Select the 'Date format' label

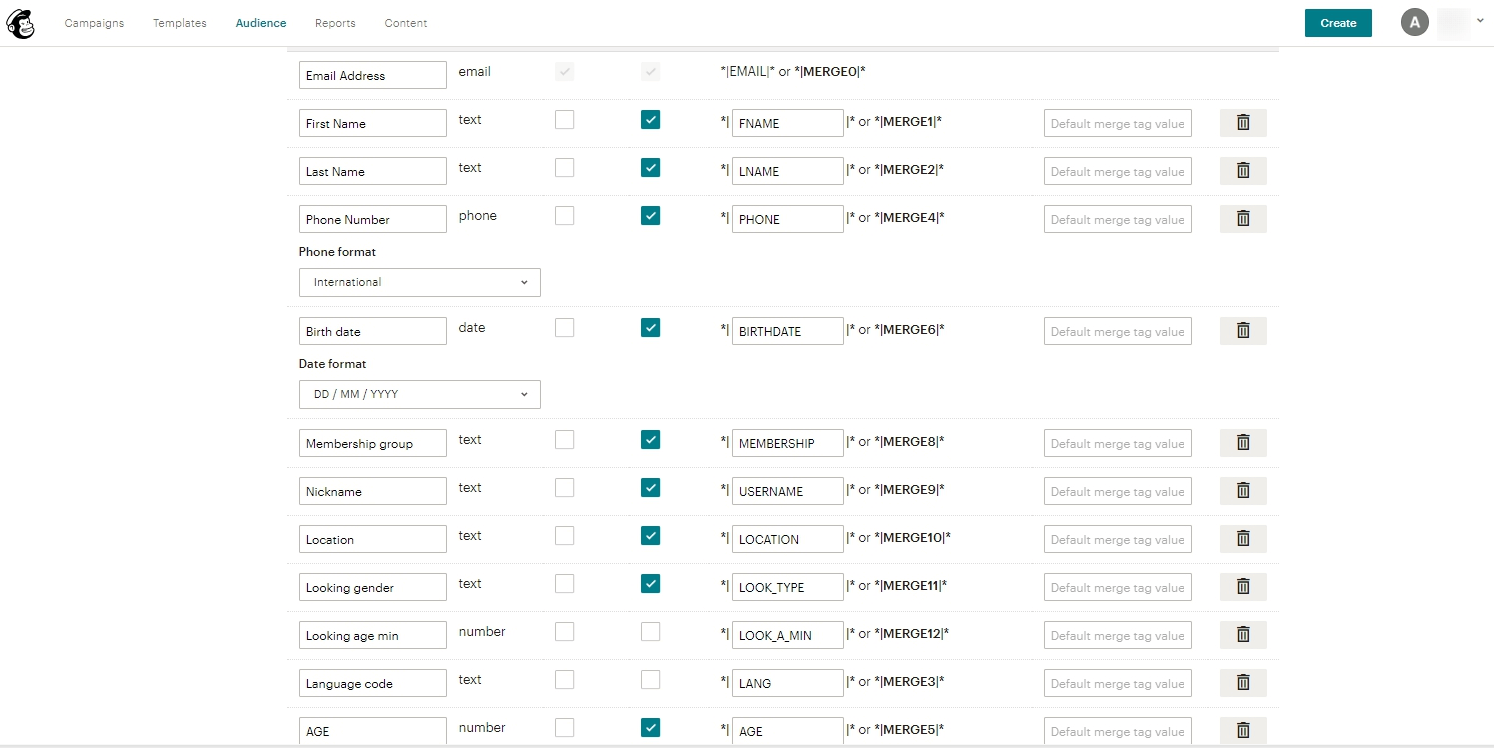[x=333, y=364]
